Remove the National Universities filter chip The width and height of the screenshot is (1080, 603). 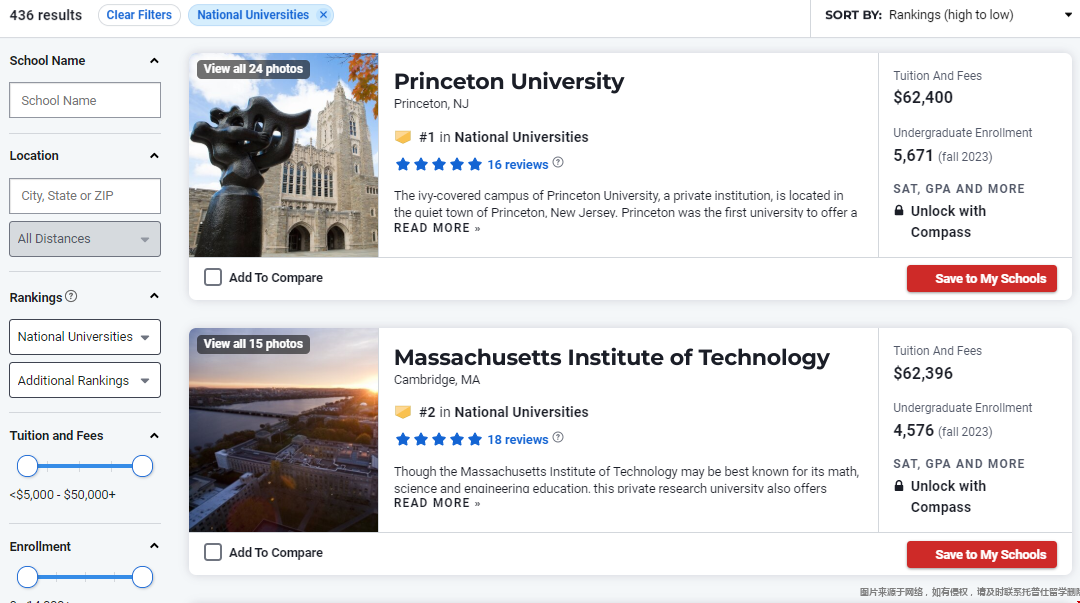[x=323, y=14]
